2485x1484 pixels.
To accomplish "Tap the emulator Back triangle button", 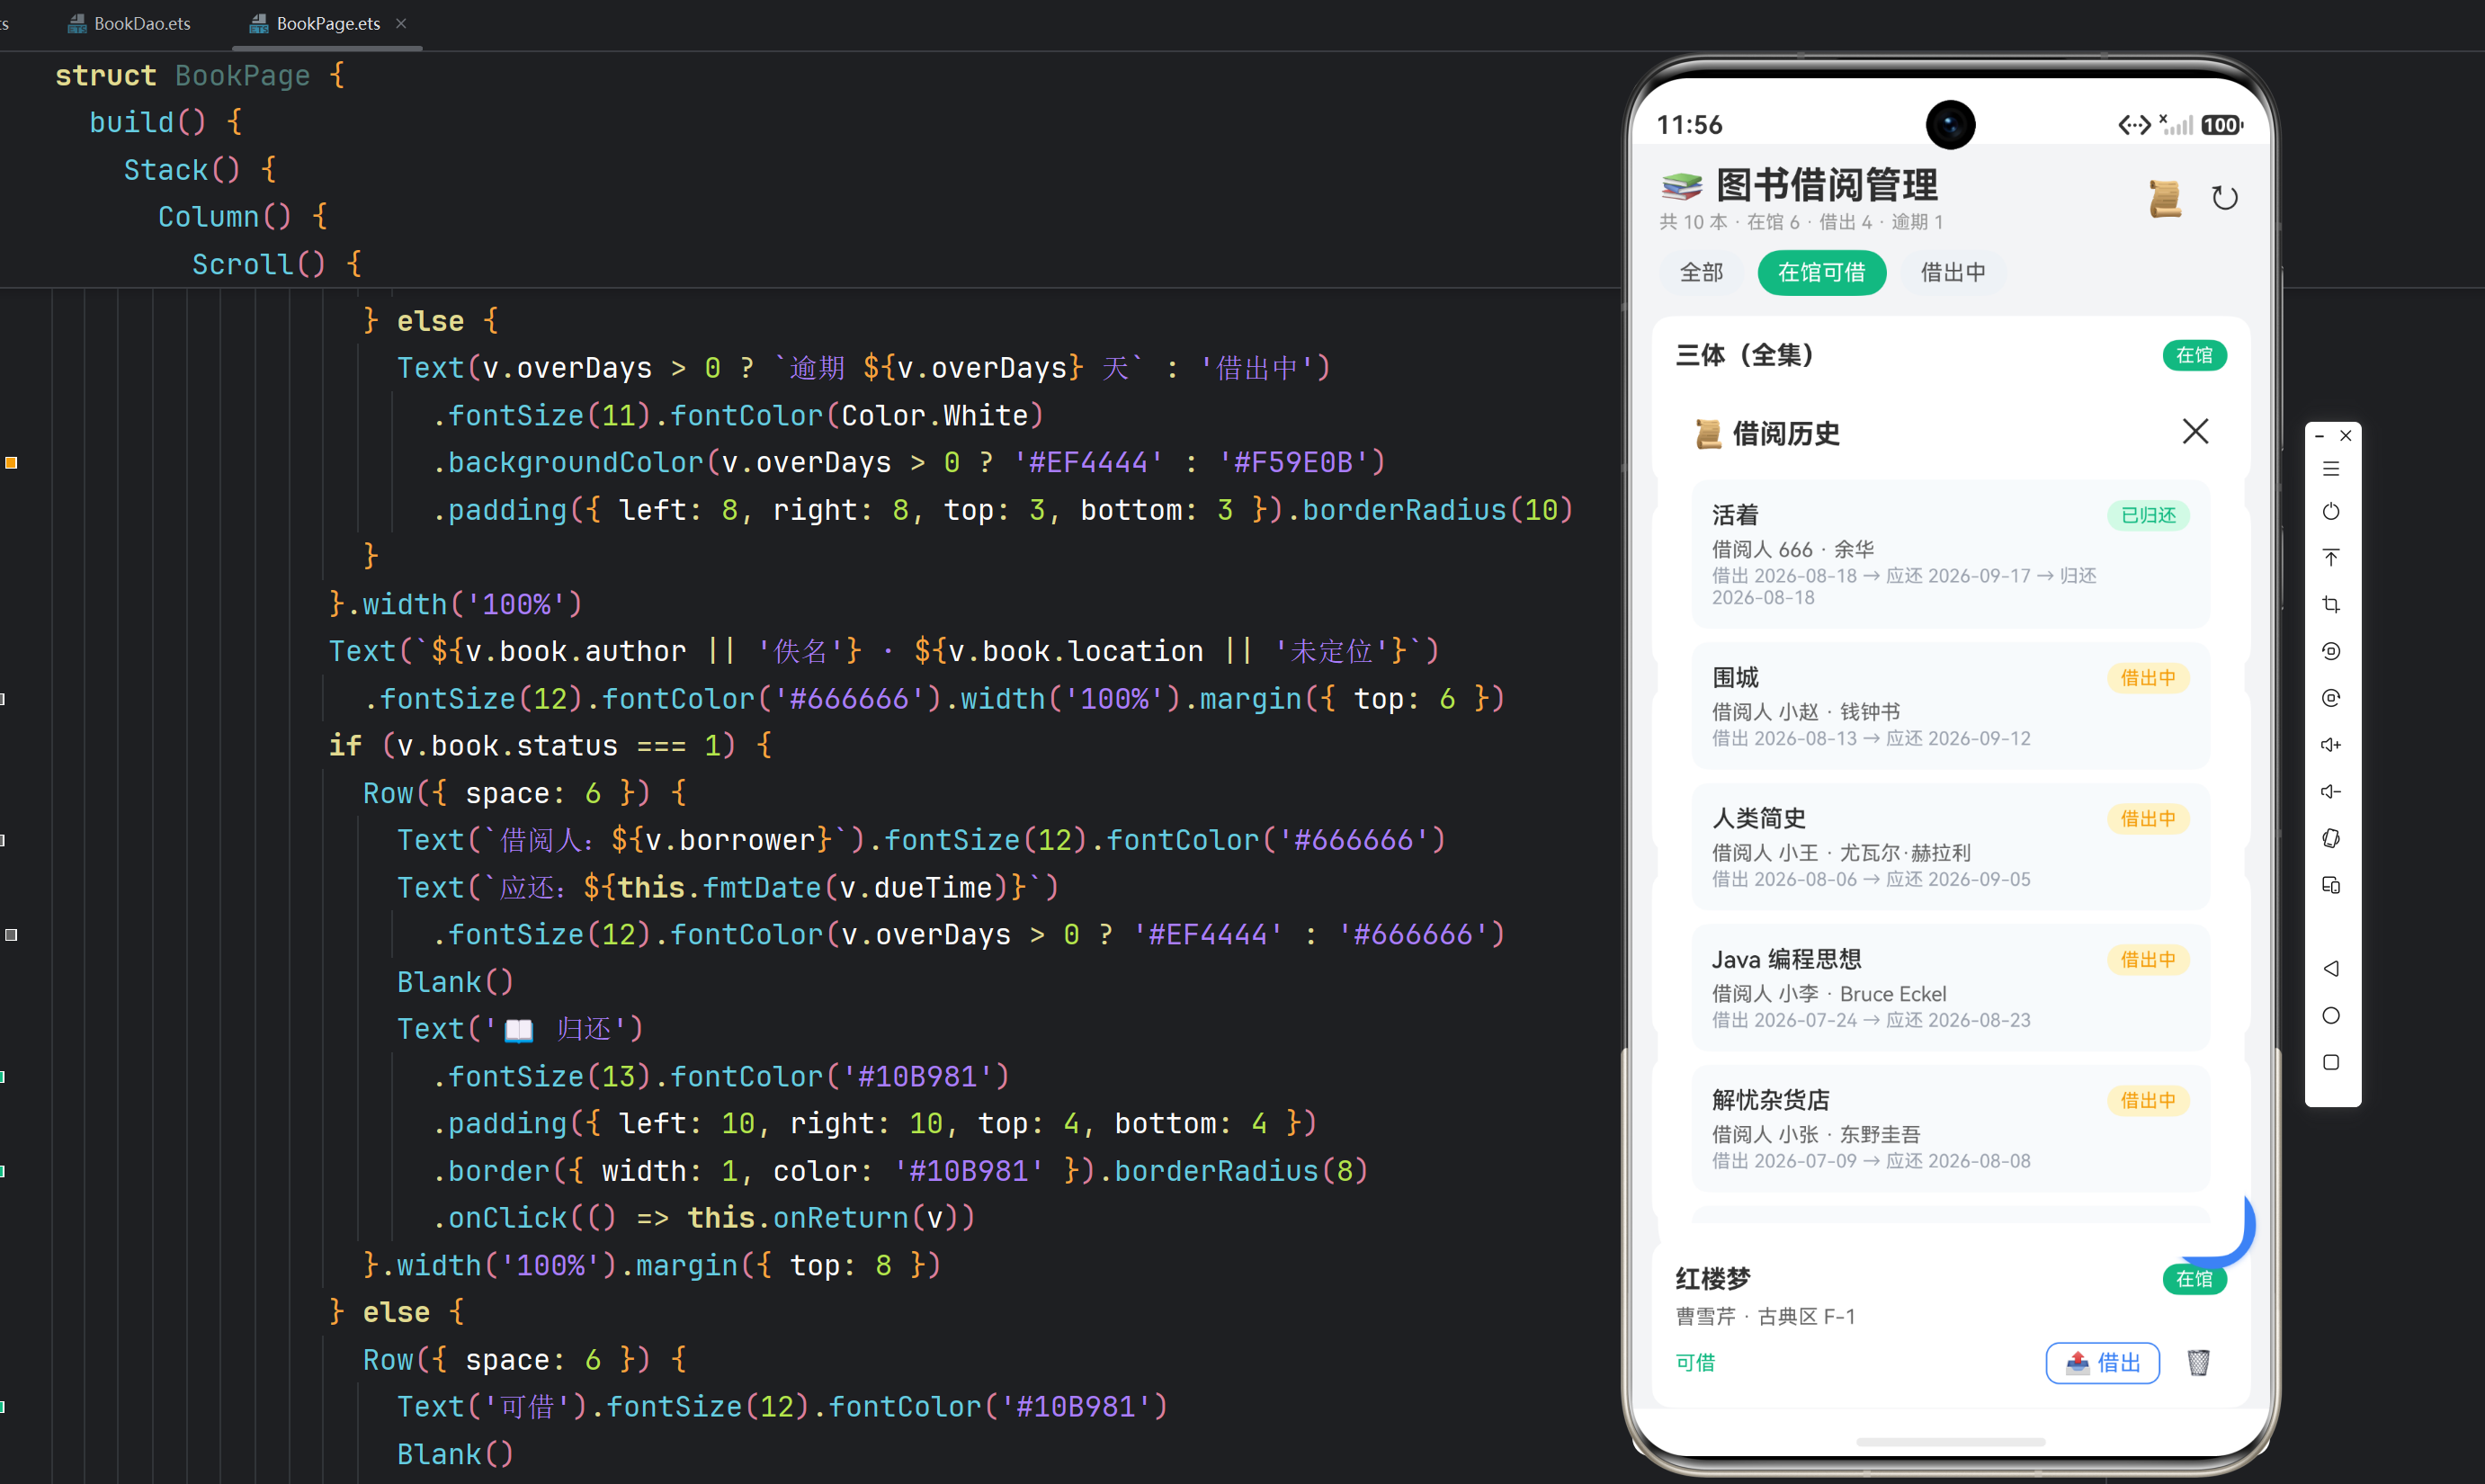I will pyautogui.click(x=2331, y=969).
